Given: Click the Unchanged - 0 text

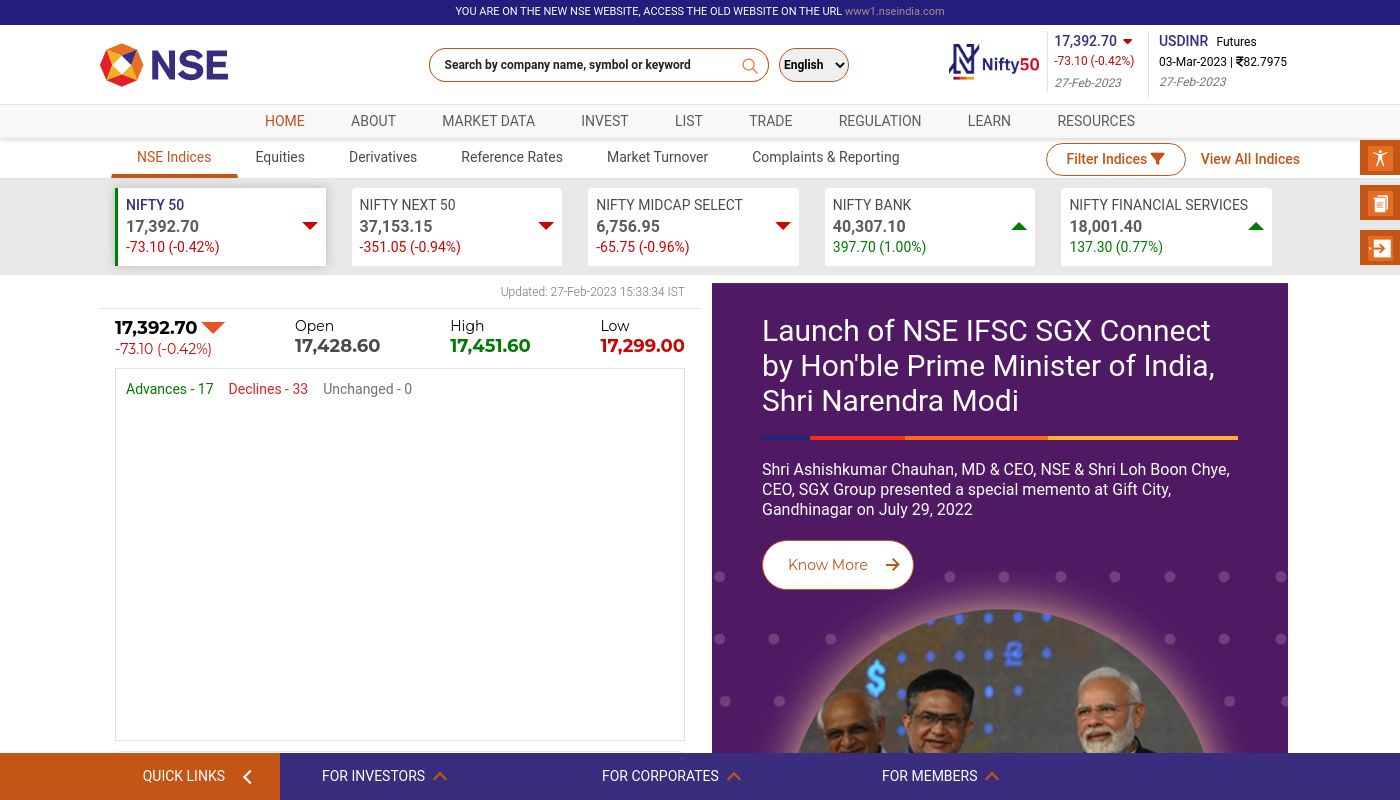Looking at the screenshot, I should click(367, 389).
